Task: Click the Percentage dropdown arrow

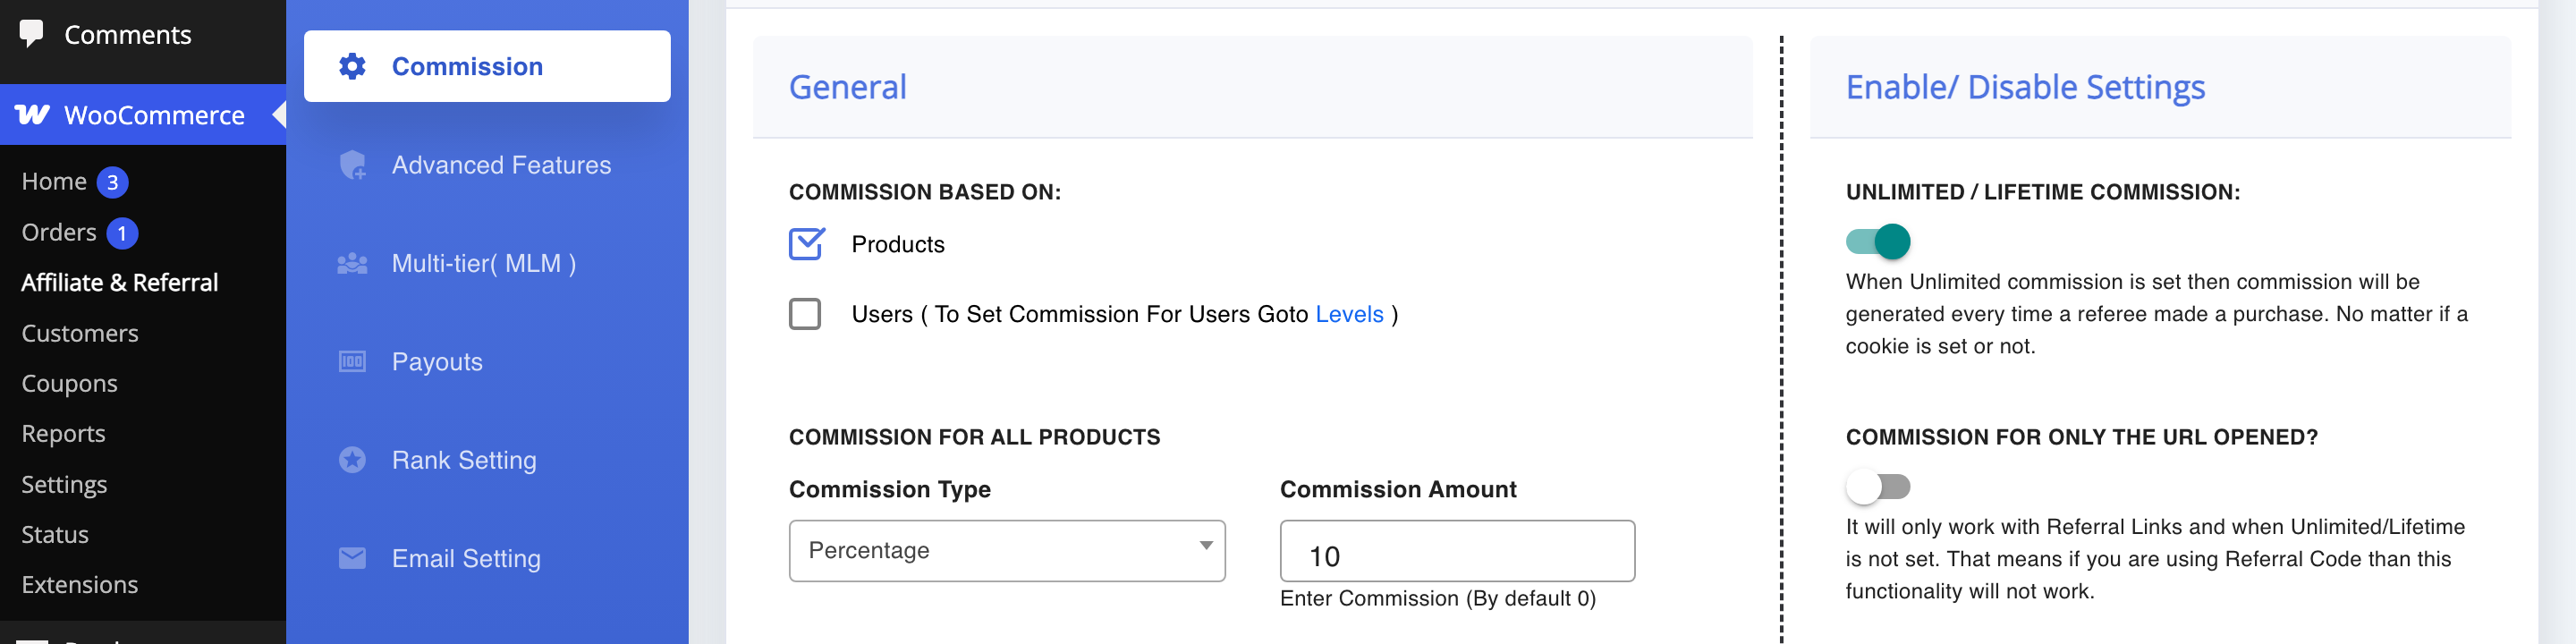Action: pyautogui.click(x=1206, y=546)
